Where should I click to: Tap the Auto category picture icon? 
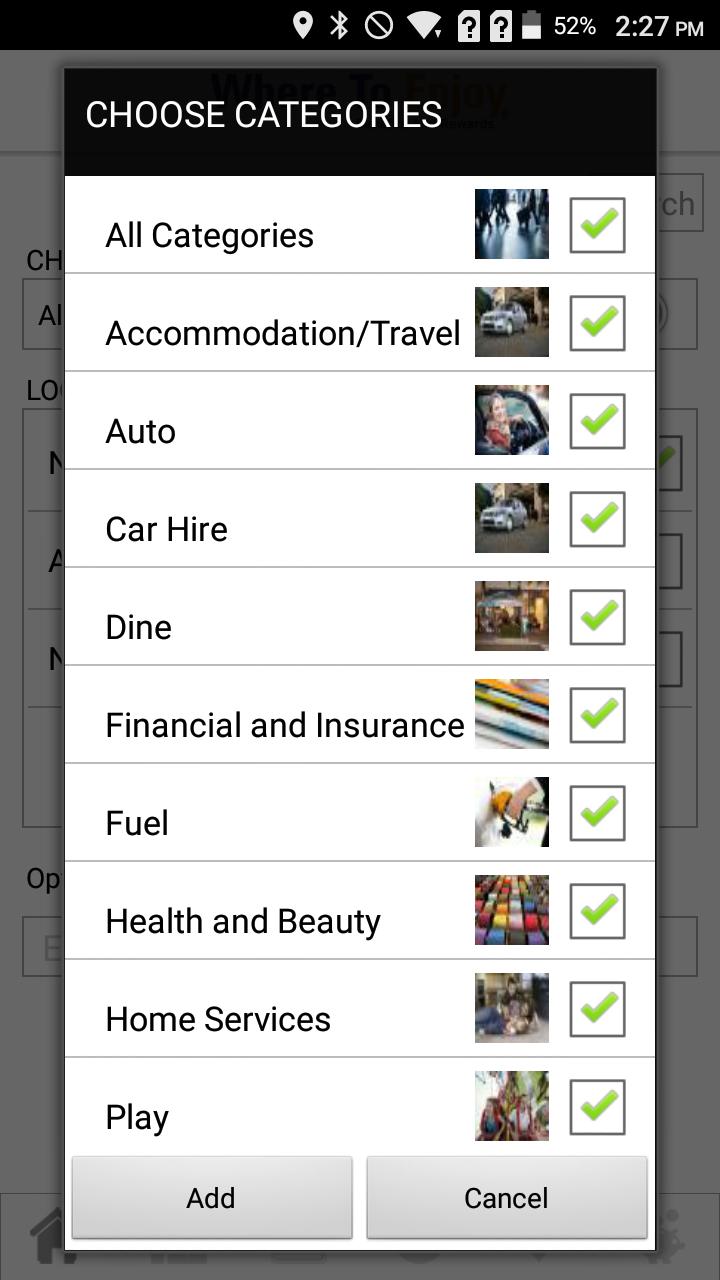pyautogui.click(x=511, y=420)
